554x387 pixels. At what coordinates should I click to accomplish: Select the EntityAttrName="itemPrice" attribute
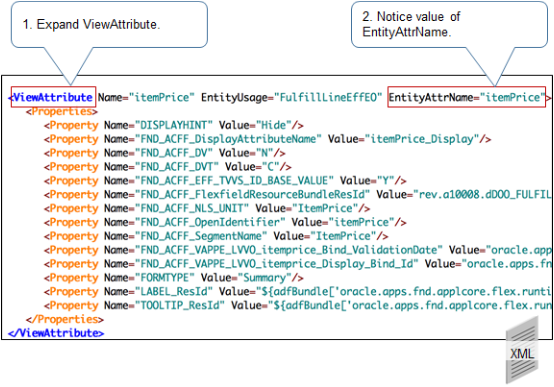pos(467,97)
